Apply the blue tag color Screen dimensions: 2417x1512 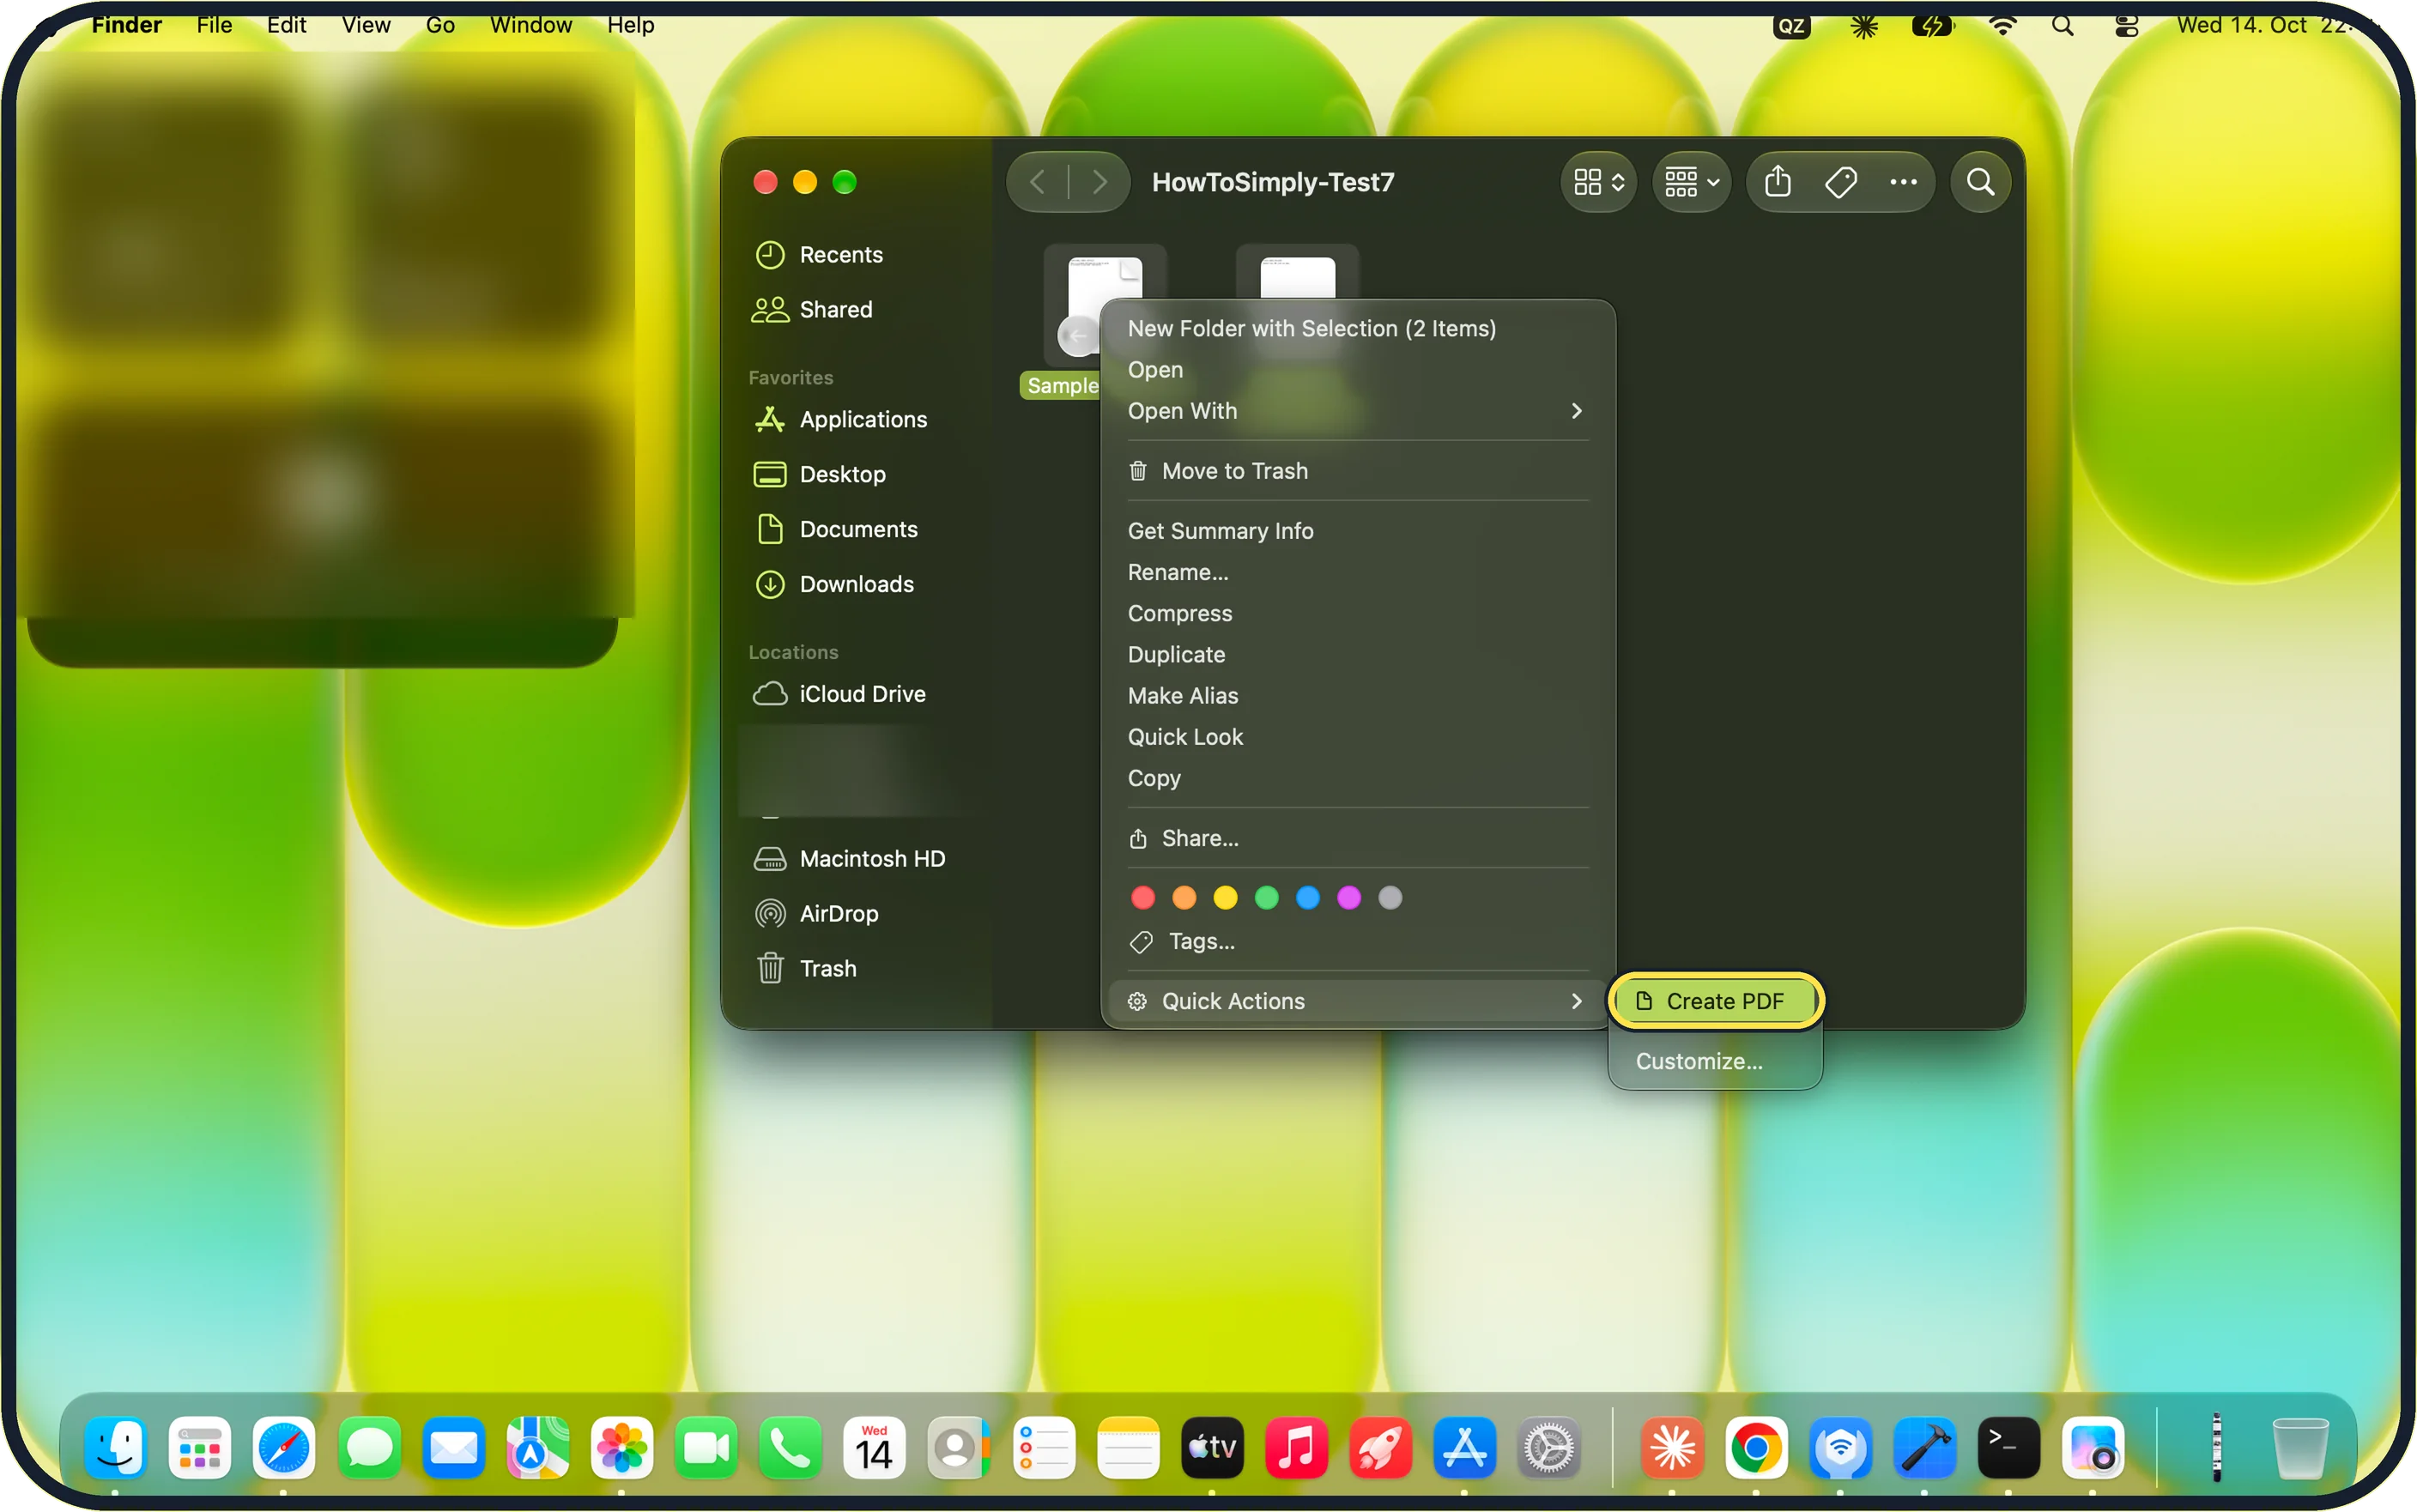click(x=1307, y=898)
